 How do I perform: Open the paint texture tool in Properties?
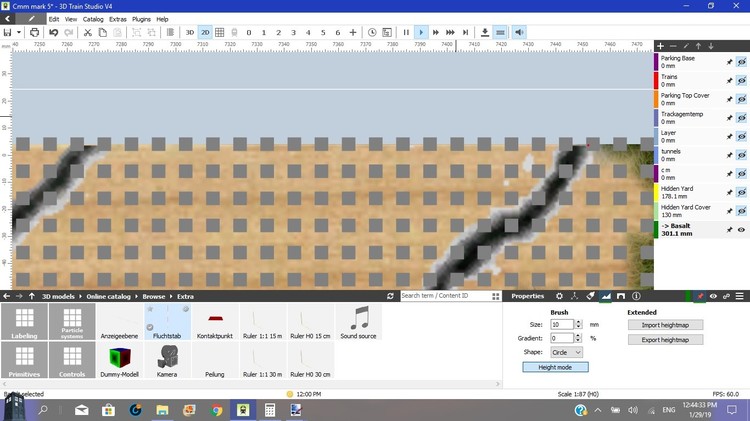pos(590,296)
